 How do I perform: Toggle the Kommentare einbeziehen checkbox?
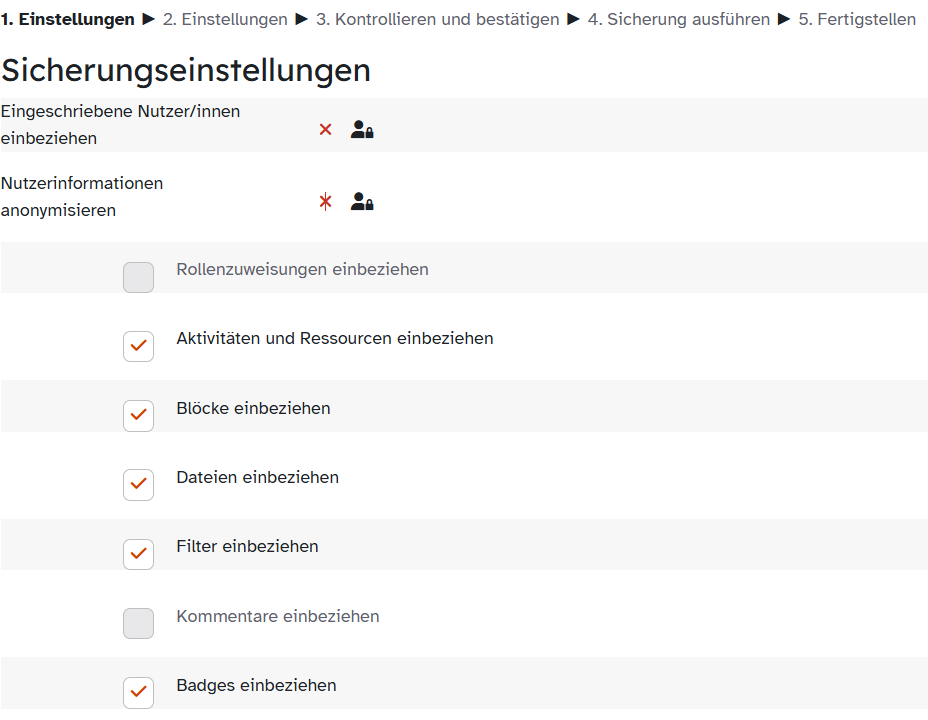click(138, 623)
